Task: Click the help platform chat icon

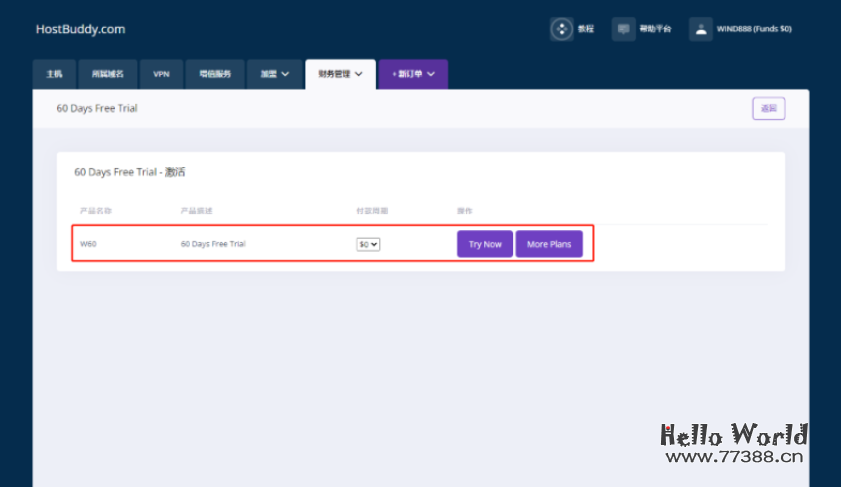Action: tap(623, 29)
